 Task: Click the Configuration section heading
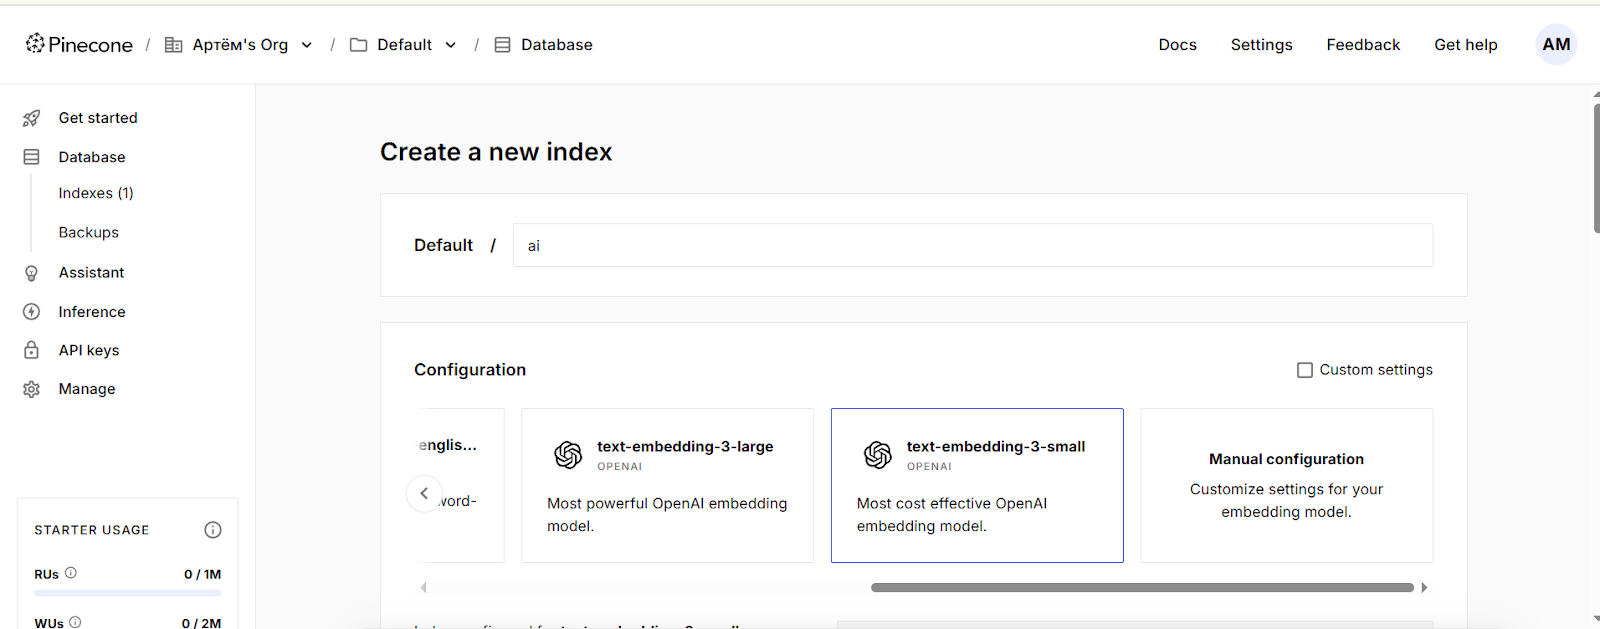[x=470, y=370]
